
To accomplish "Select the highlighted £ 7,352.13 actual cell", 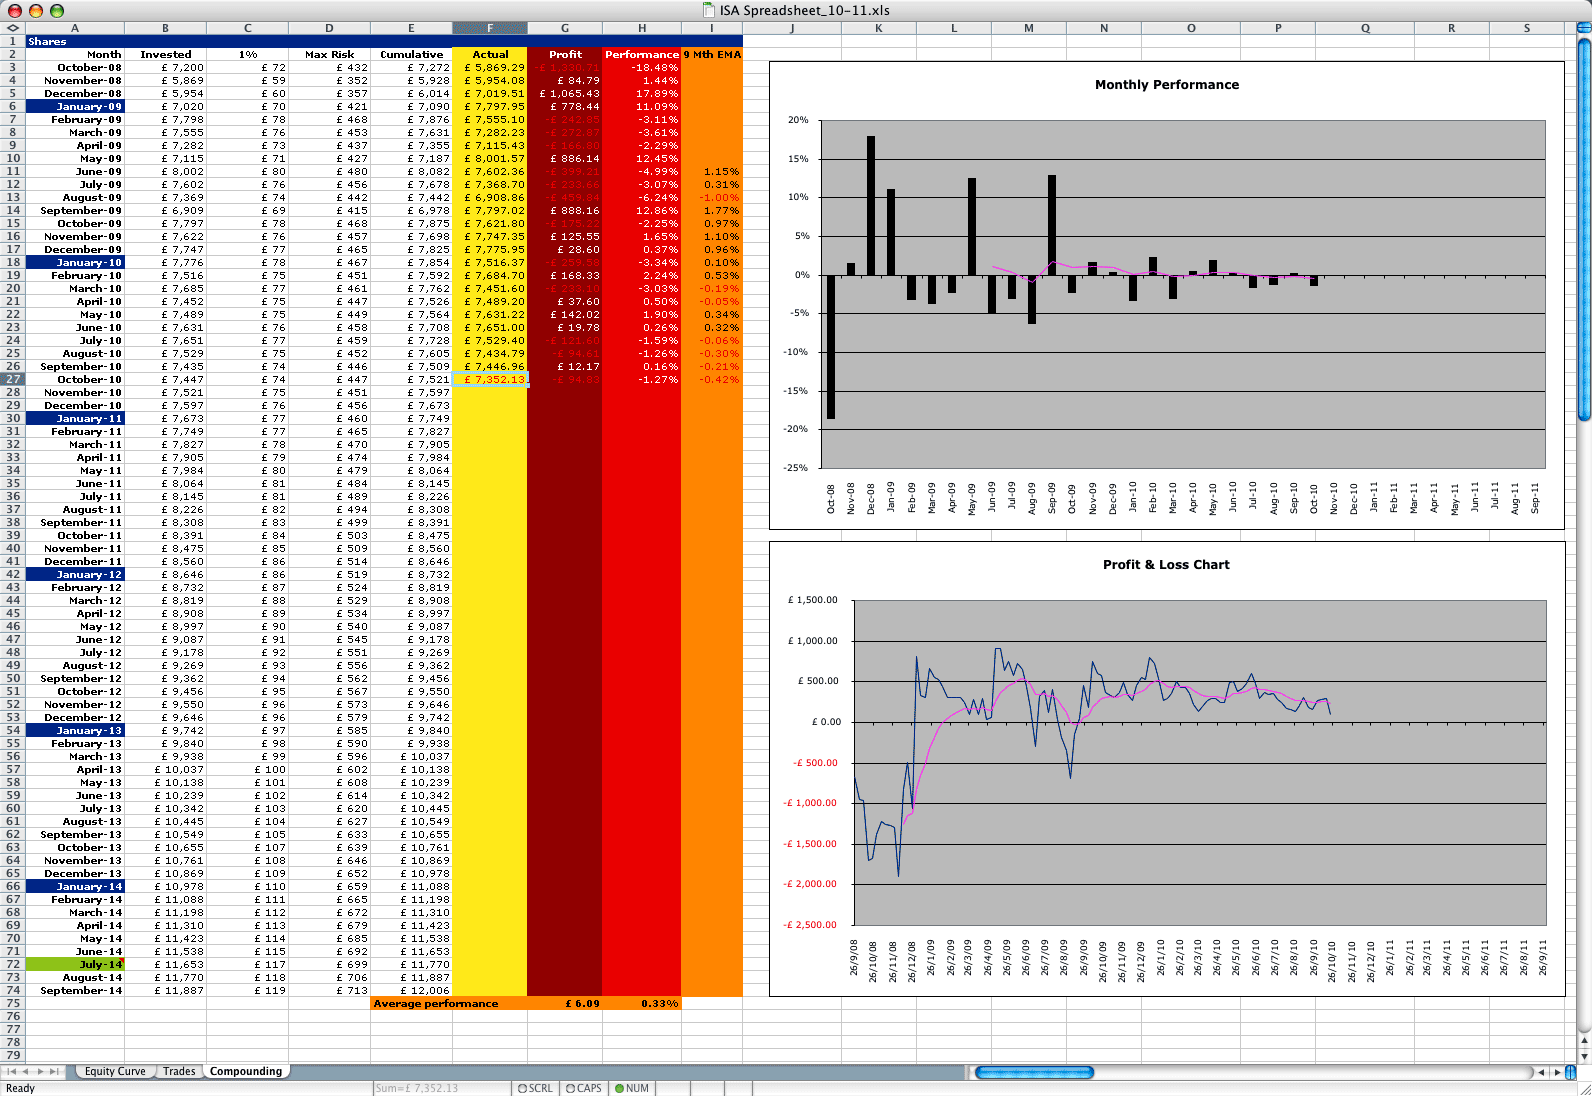I will [490, 379].
